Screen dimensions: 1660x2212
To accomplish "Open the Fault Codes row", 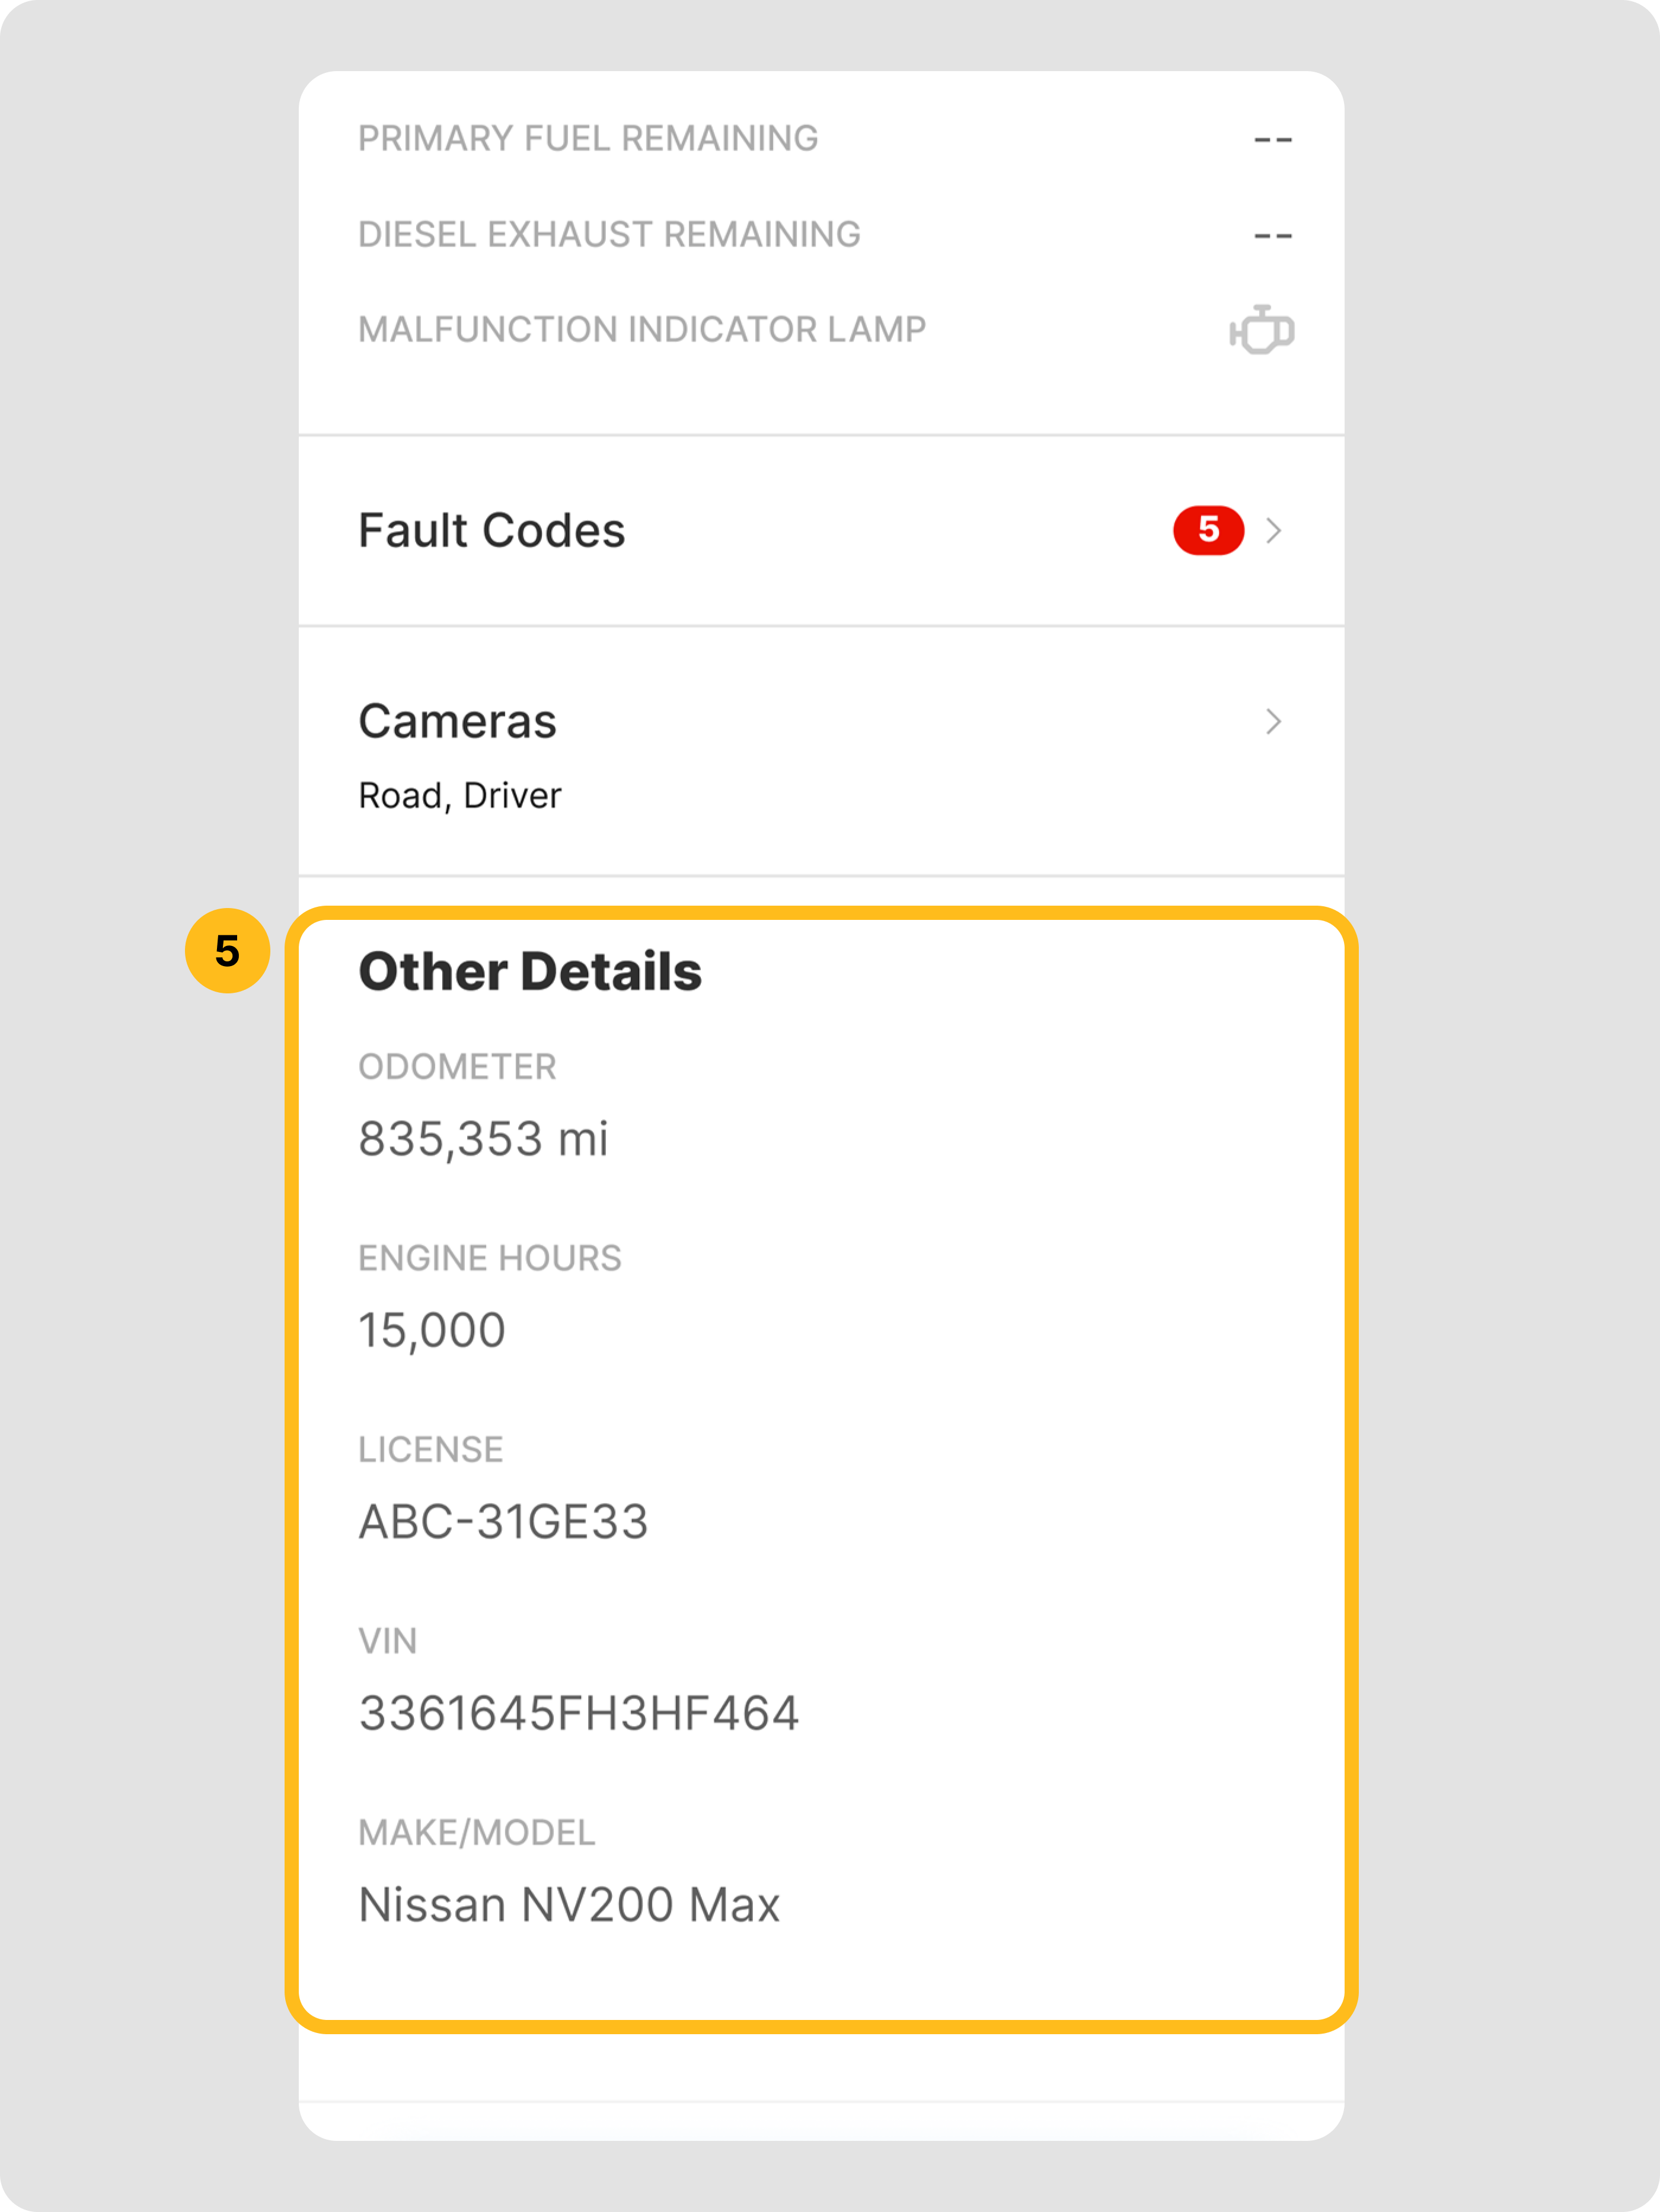I will tap(491, 530).
